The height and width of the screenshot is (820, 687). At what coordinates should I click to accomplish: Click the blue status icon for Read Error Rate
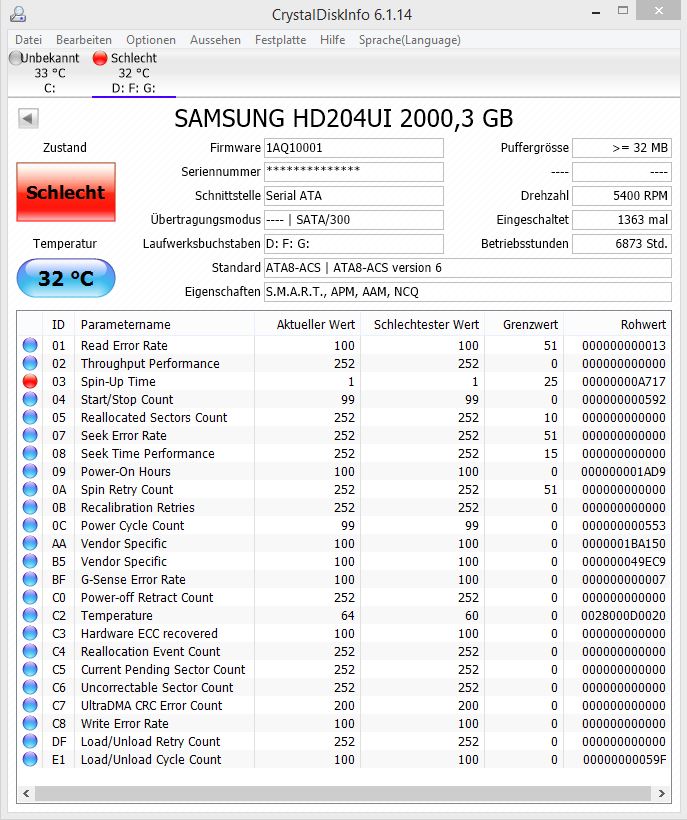(30, 346)
